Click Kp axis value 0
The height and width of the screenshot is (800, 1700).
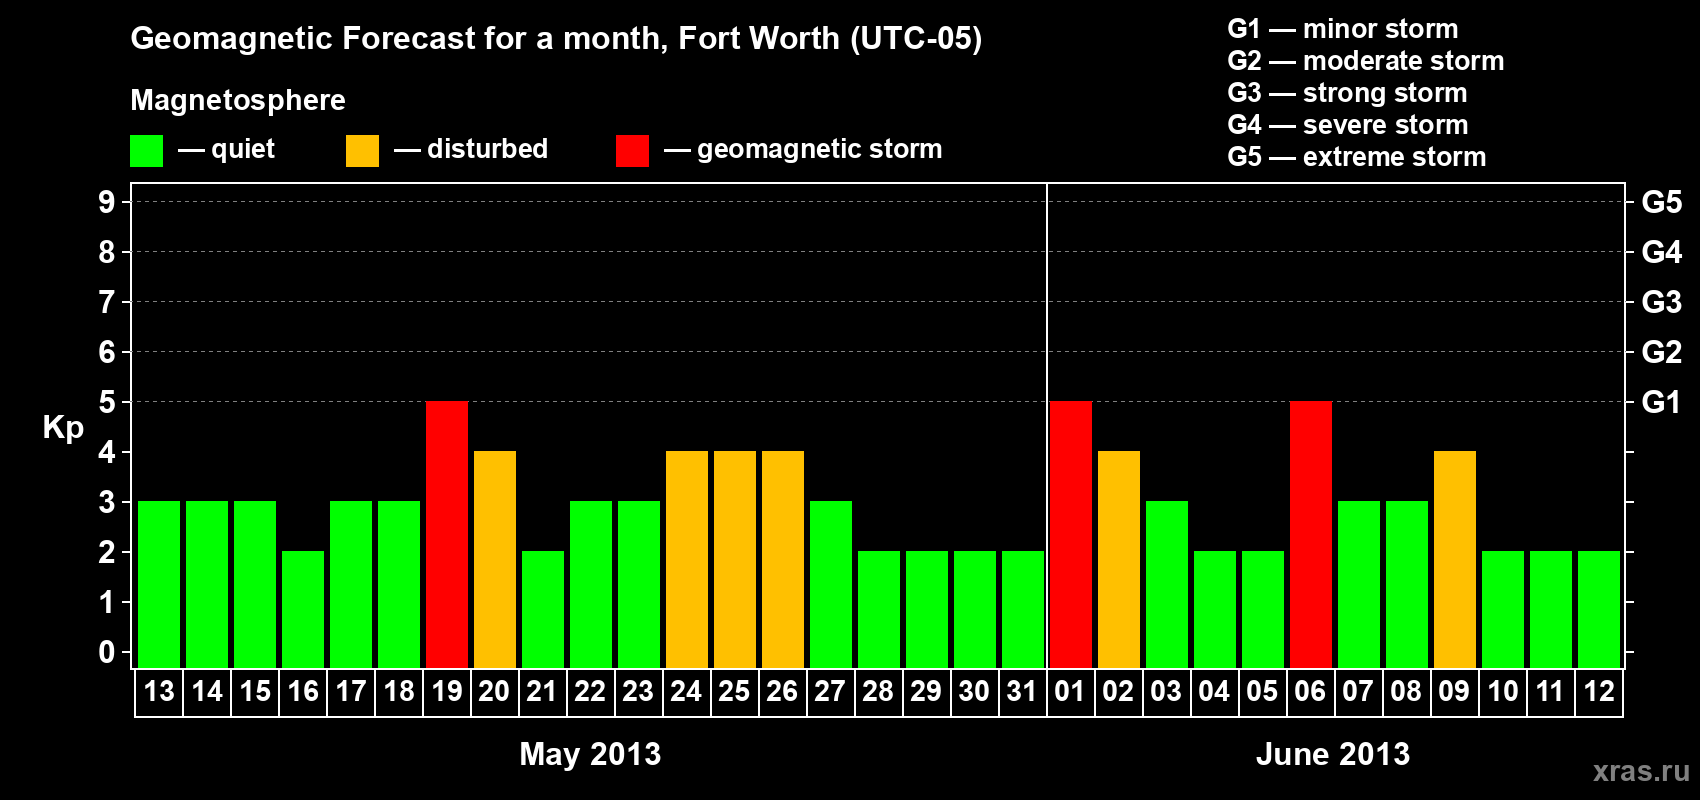coord(107,652)
